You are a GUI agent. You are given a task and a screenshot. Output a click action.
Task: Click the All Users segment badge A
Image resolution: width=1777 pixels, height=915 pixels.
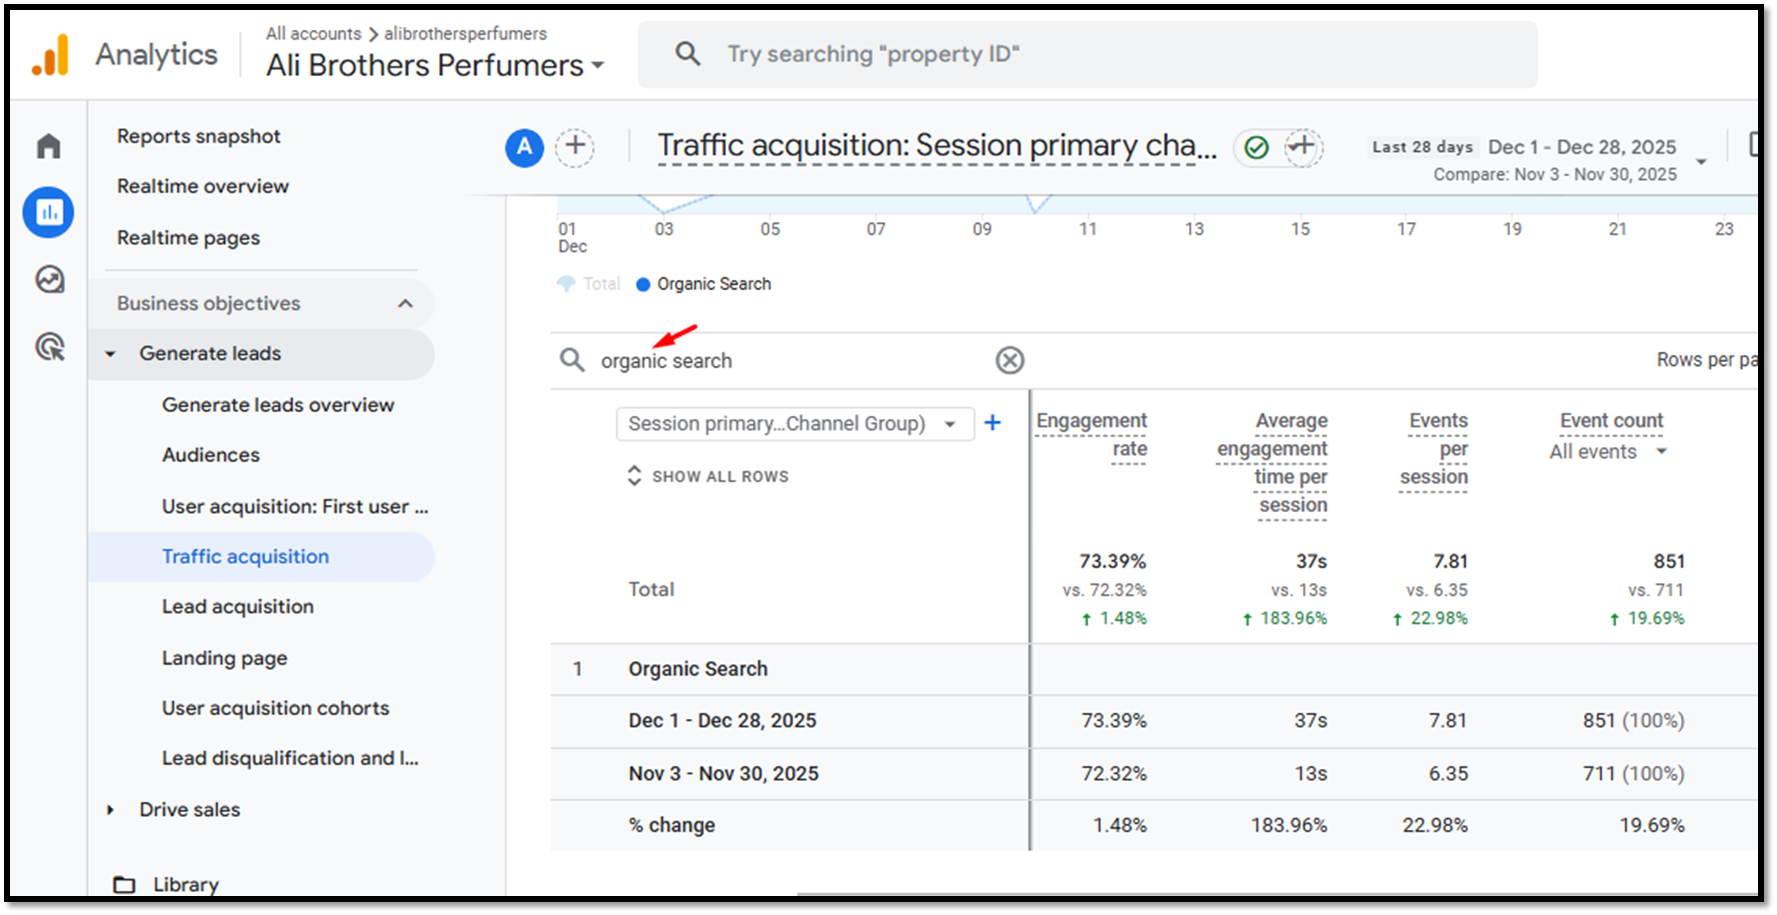pos(524,147)
